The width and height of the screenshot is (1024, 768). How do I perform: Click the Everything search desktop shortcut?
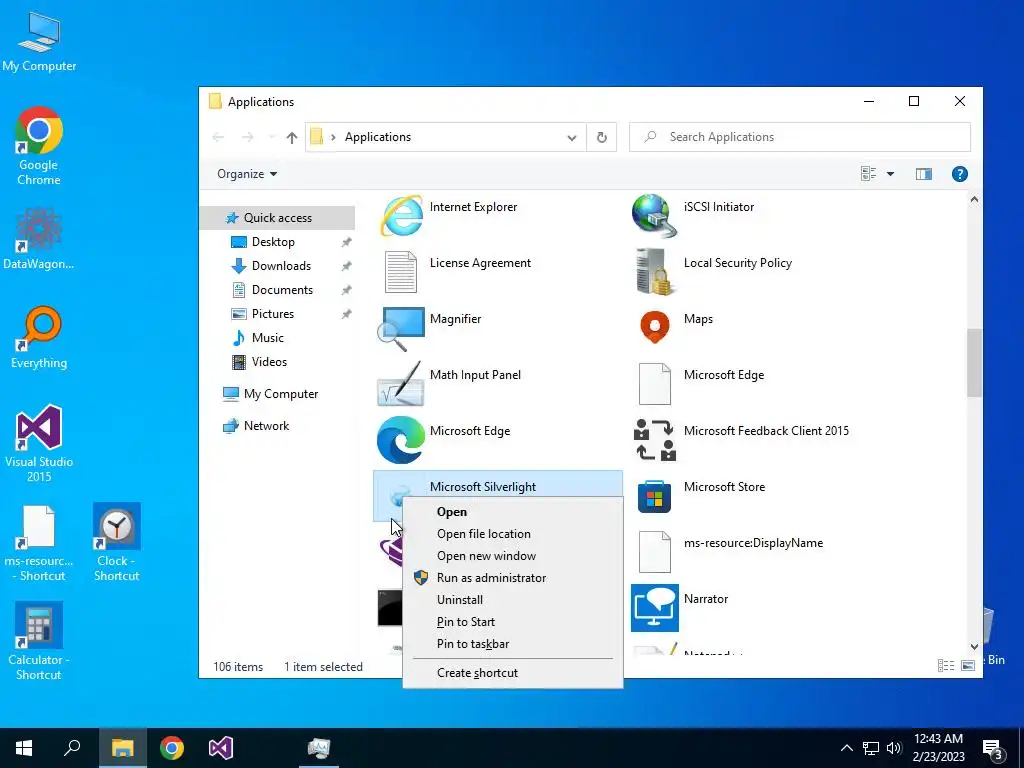[39, 338]
